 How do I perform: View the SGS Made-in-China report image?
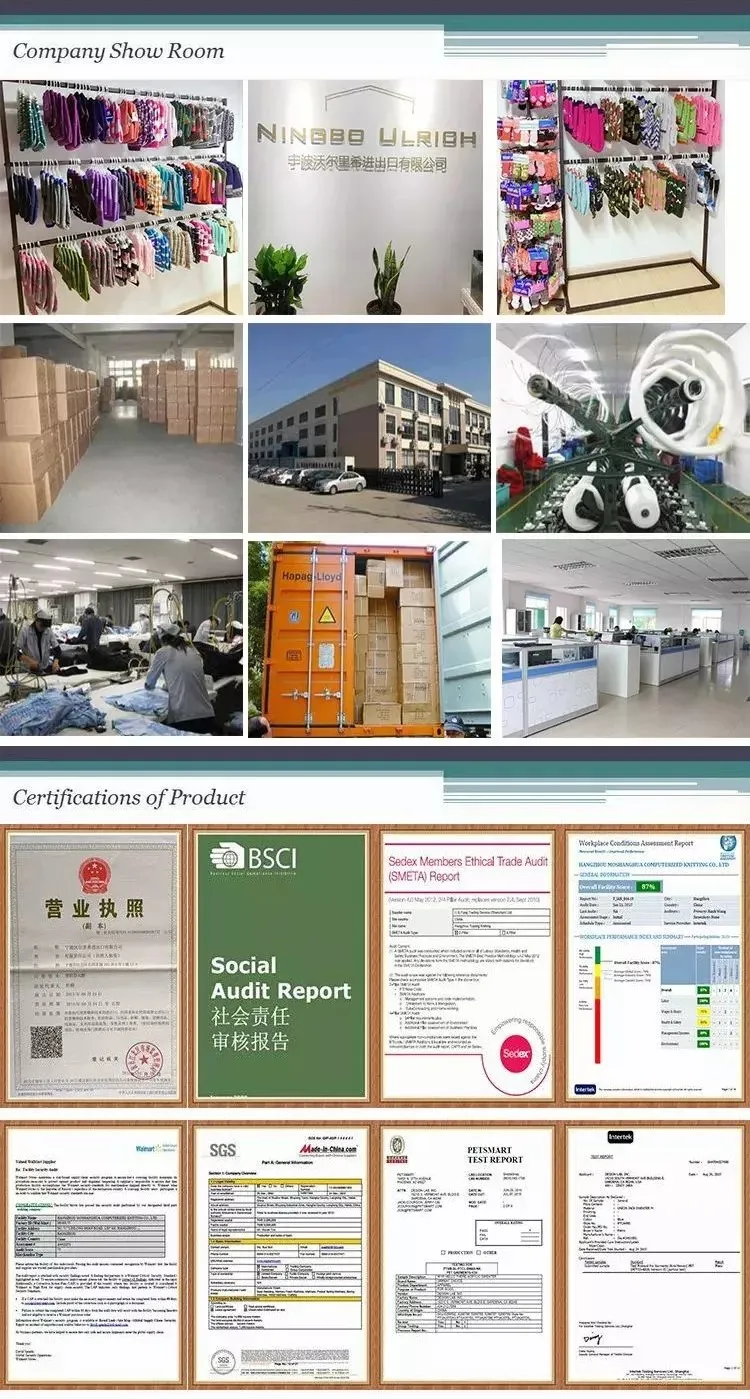(x=279, y=1255)
